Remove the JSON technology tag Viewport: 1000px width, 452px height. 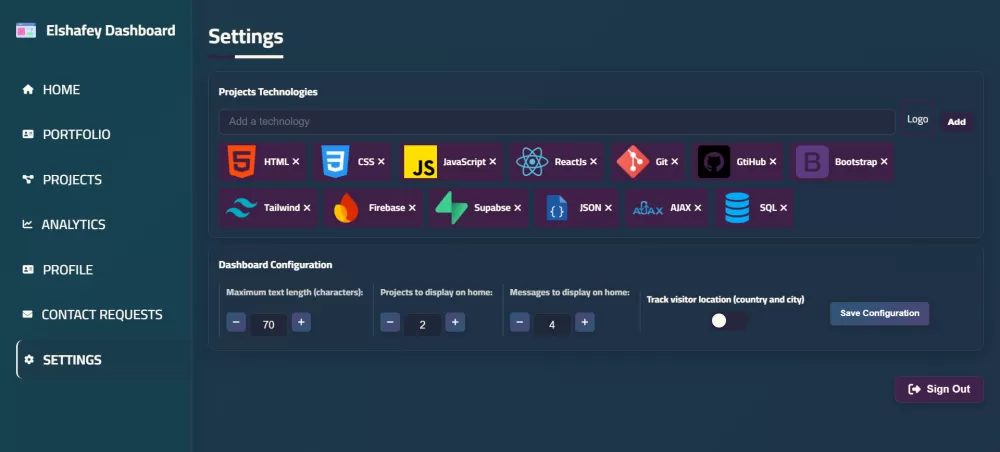coord(608,208)
